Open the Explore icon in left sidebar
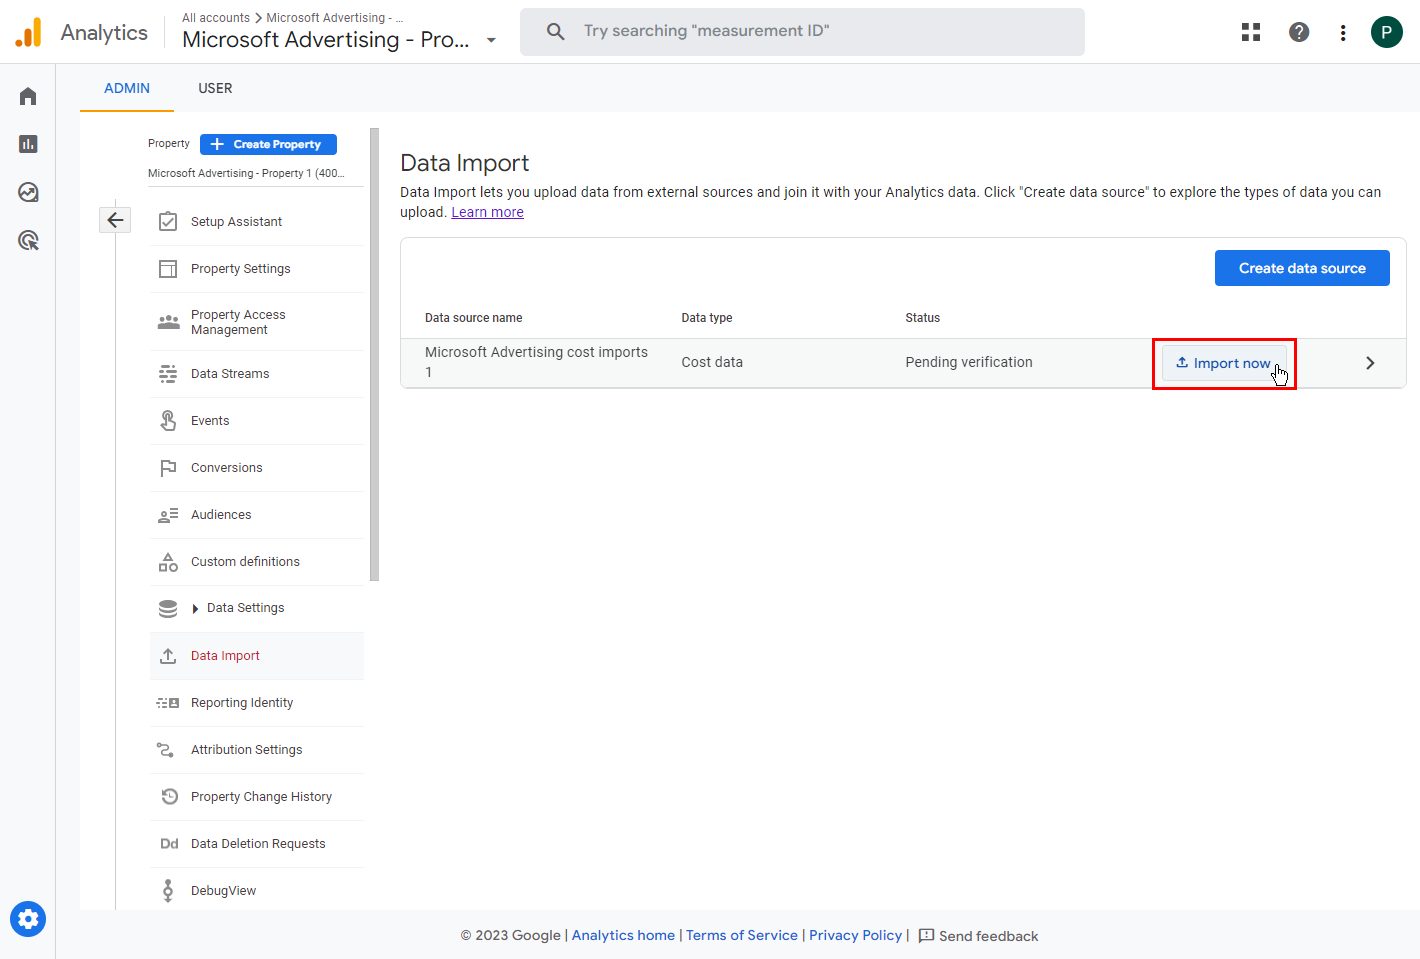 tap(28, 192)
